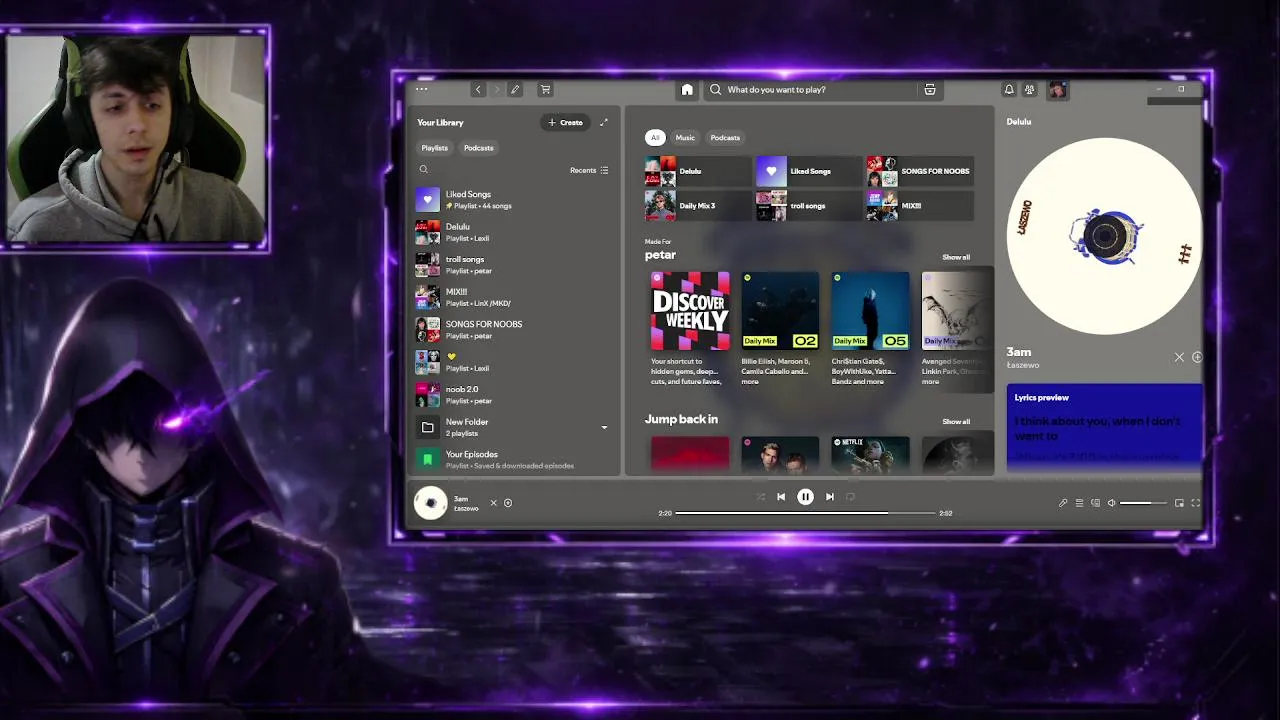Viewport: 1280px width, 720px height.
Task: Open Connect to a device icon
Action: [x=1095, y=503]
